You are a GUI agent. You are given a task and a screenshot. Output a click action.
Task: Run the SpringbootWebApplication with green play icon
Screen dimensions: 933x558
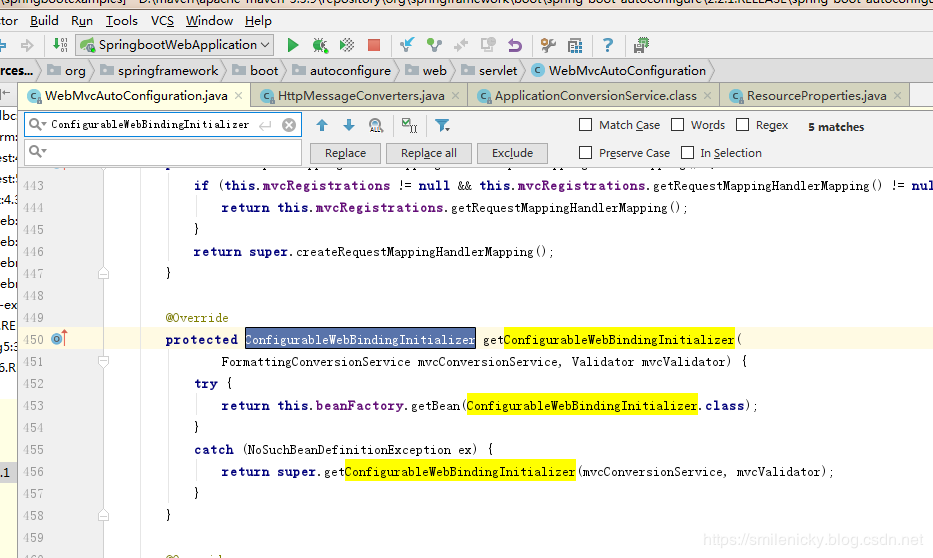coord(293,45)
